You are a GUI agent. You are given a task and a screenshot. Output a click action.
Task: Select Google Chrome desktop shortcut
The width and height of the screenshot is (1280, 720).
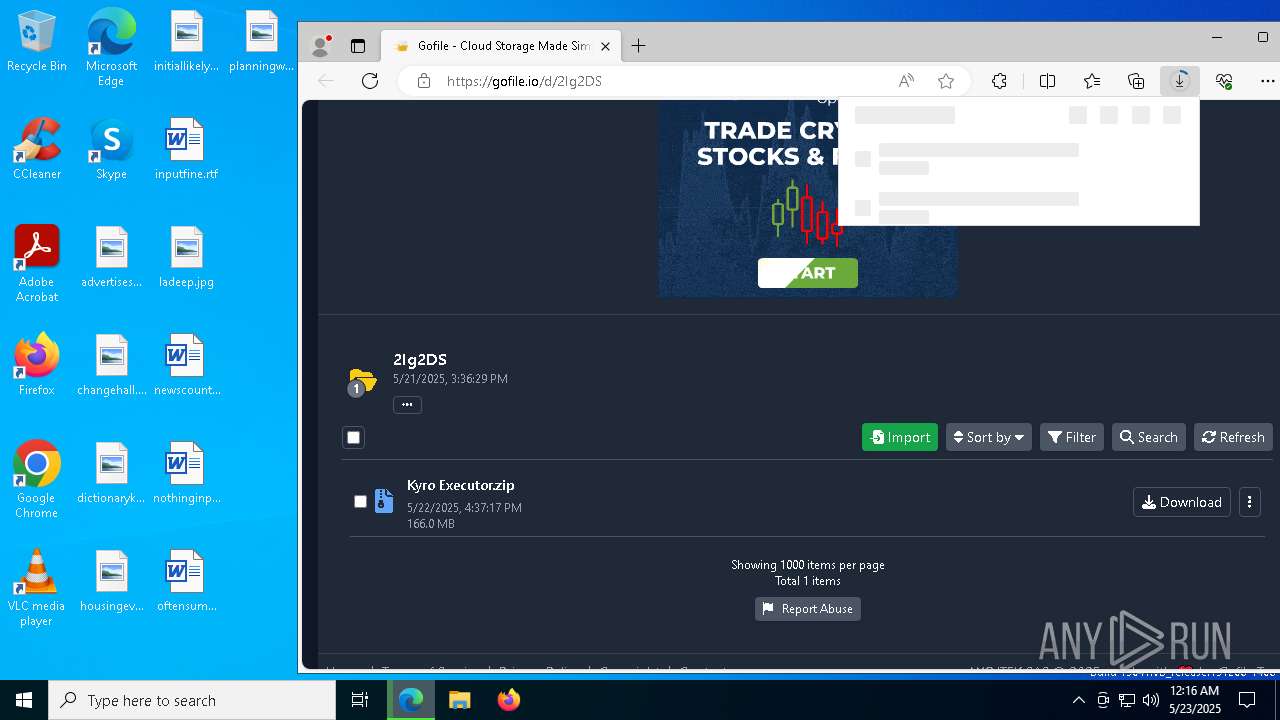pos(37,480)
